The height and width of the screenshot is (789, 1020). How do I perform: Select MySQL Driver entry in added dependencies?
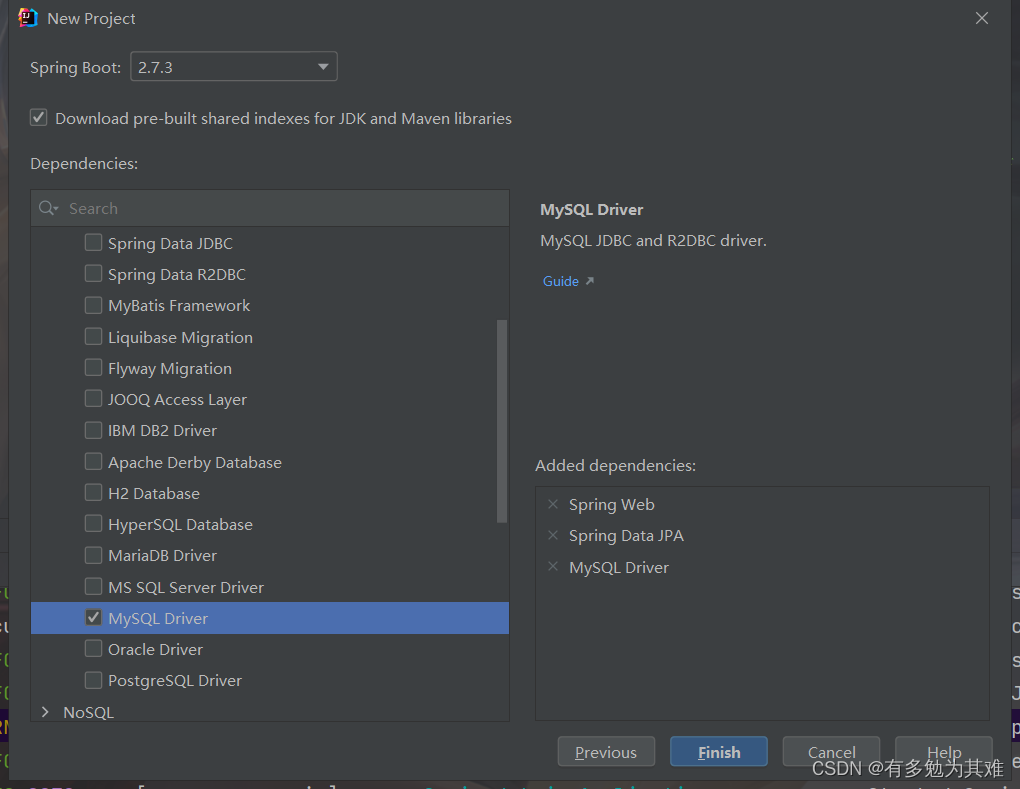coord(619,567)
